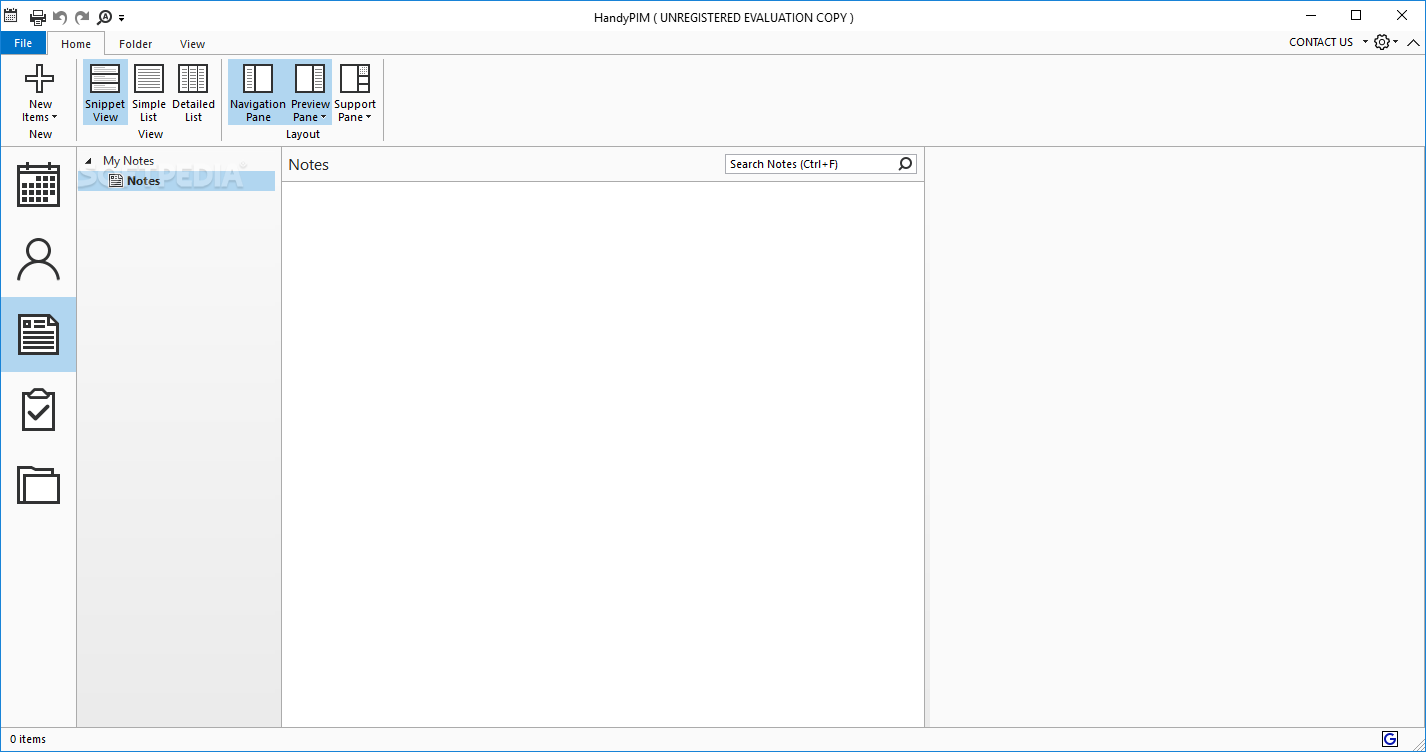Click the calendar app icon in title bar
This screenshot has width=1426, height=752.
(11, 16)
